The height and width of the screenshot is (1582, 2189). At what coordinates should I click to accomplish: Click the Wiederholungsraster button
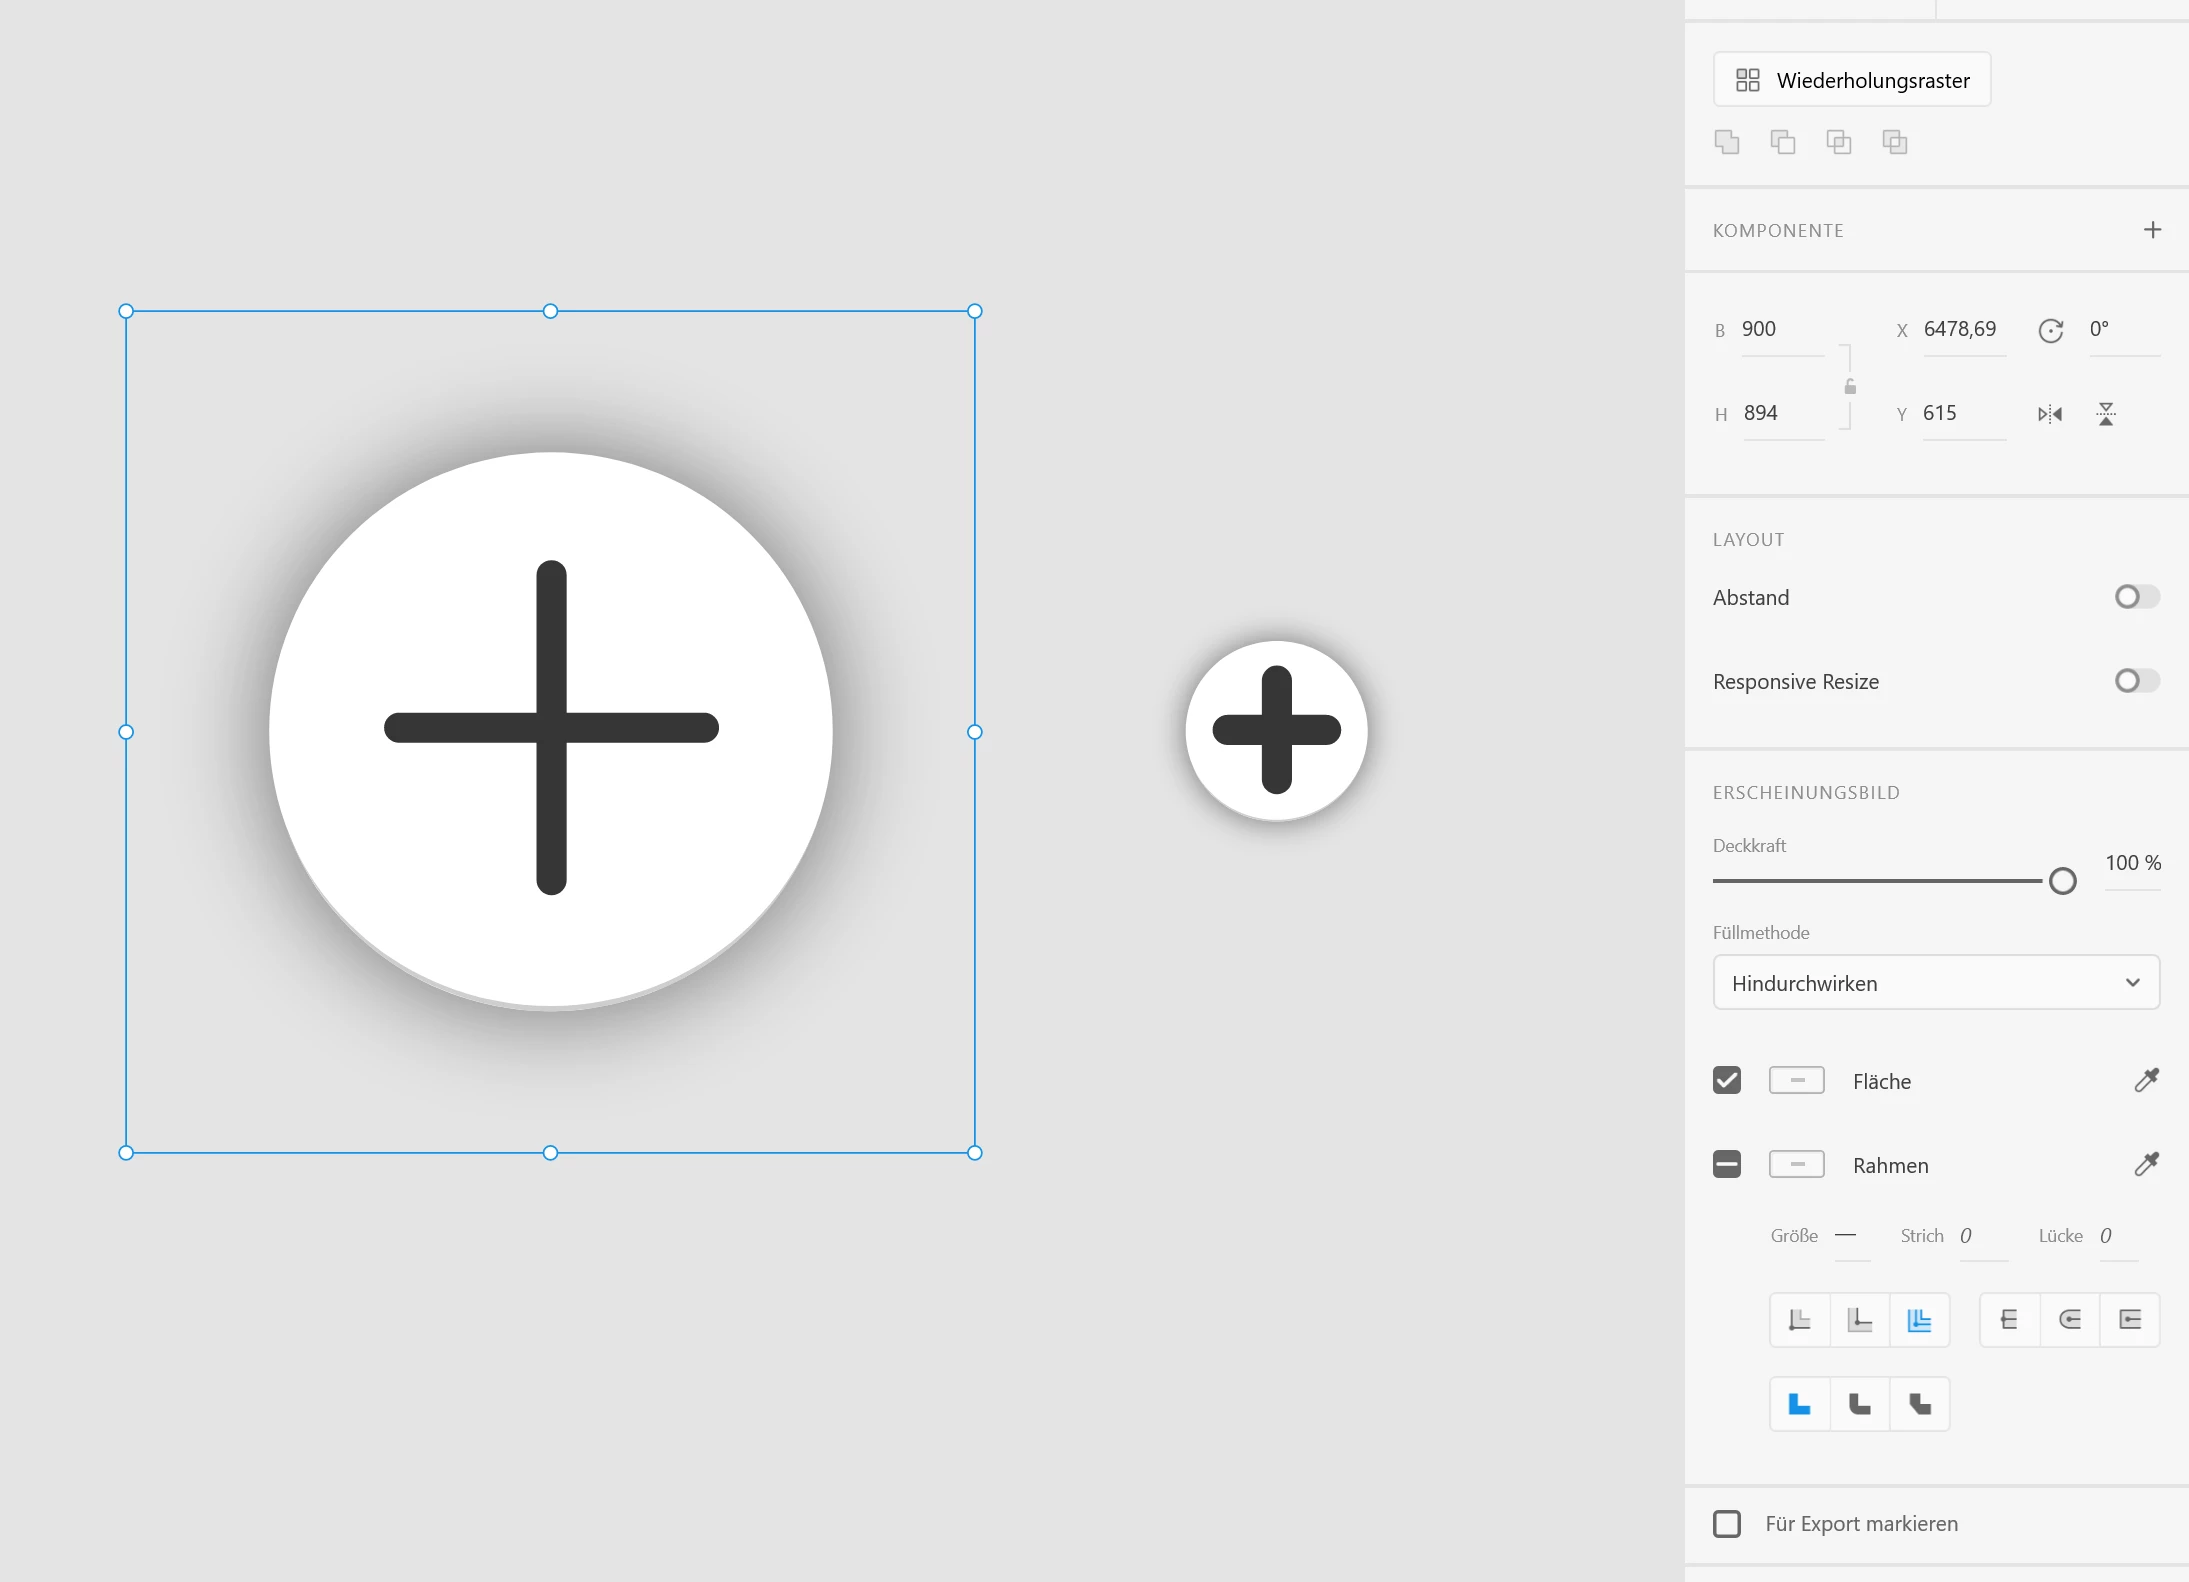pos(1852,80)
